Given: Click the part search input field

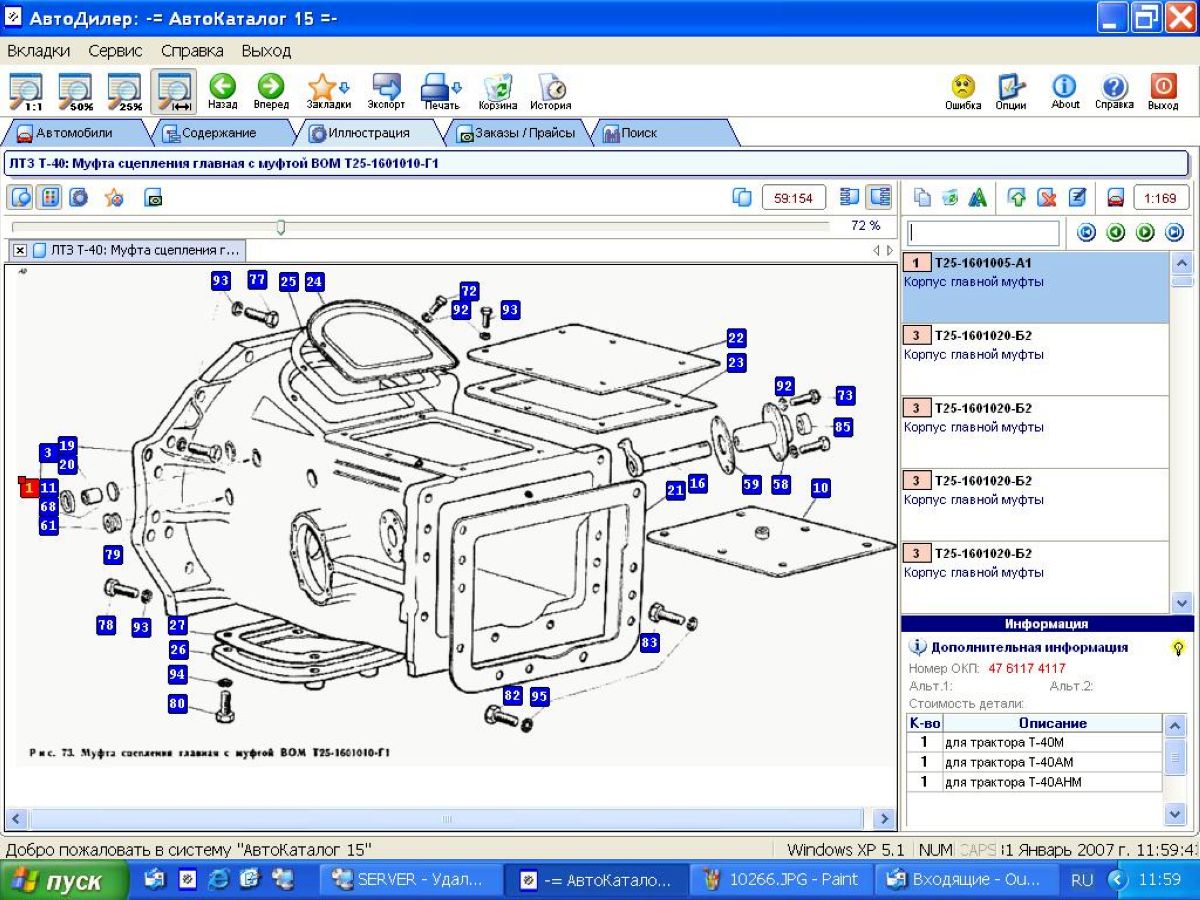Looking at the screenshot, I should [x=983, y=233].
